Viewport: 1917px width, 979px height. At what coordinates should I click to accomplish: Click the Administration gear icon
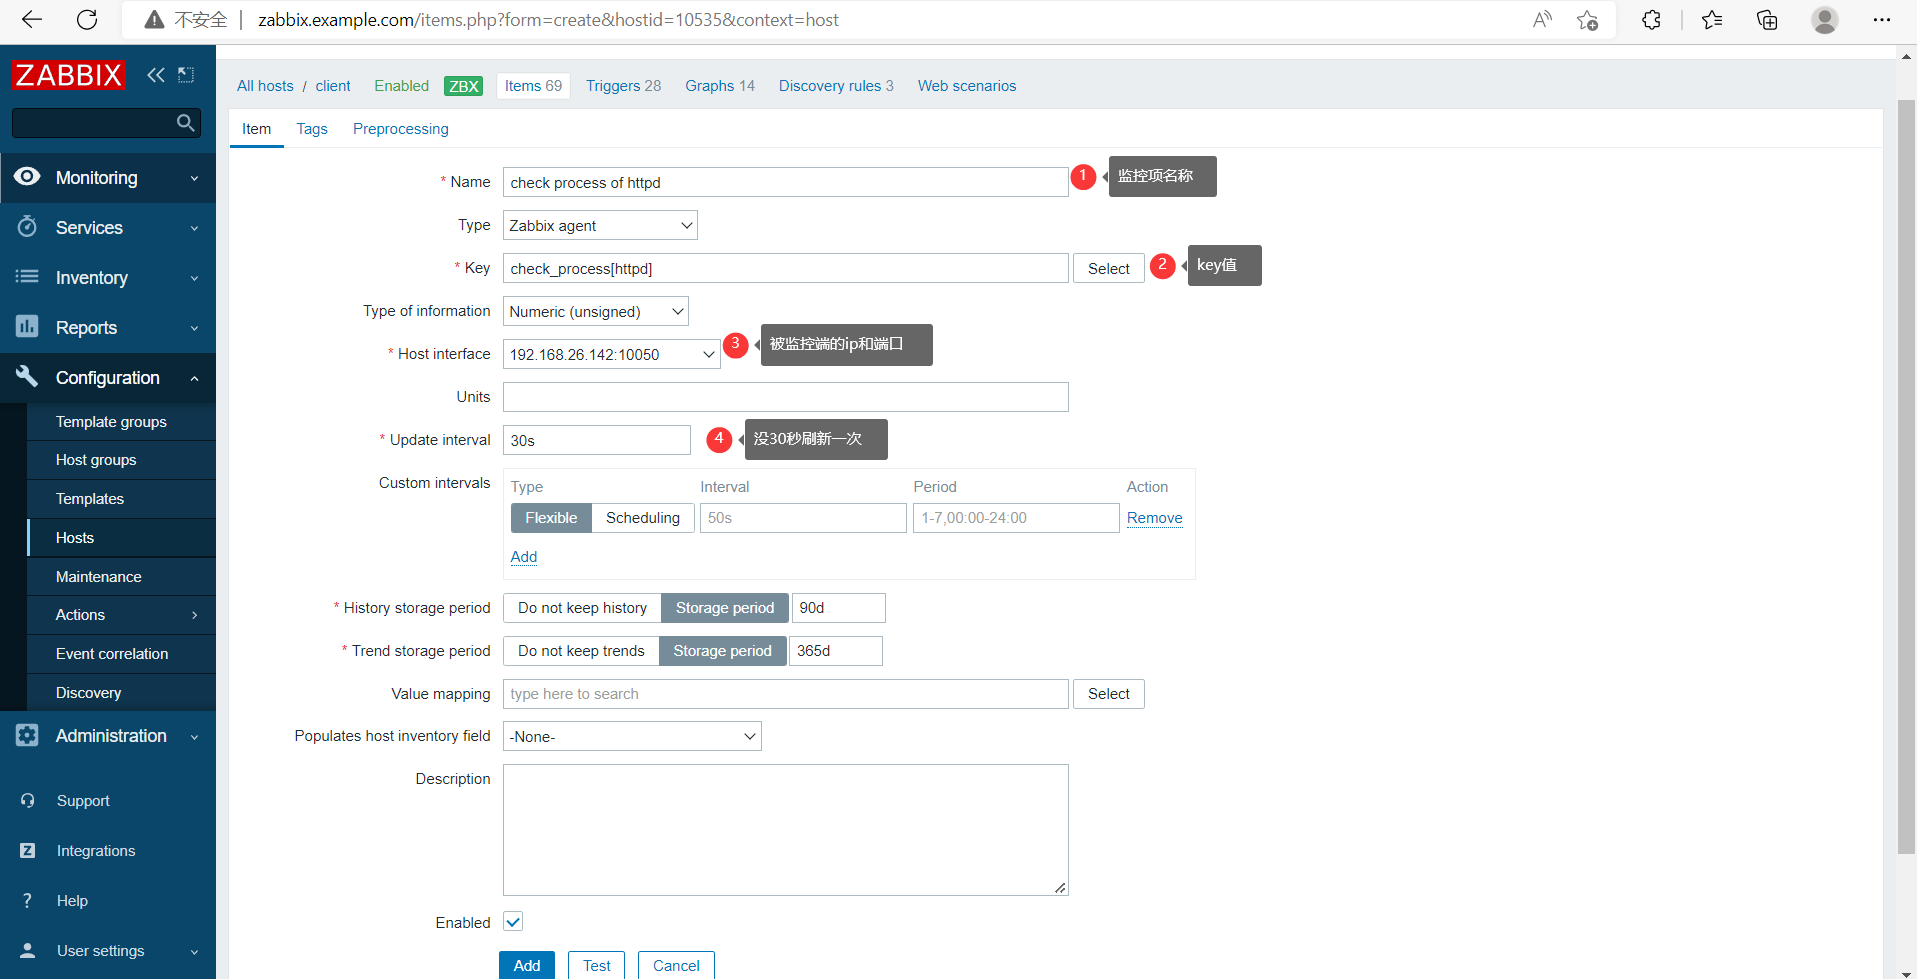(27, 735)
